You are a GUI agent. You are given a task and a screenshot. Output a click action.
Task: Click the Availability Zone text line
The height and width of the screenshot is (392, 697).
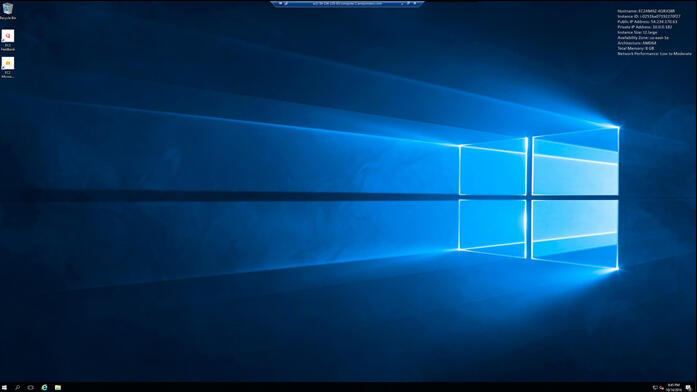coord(643,38)
